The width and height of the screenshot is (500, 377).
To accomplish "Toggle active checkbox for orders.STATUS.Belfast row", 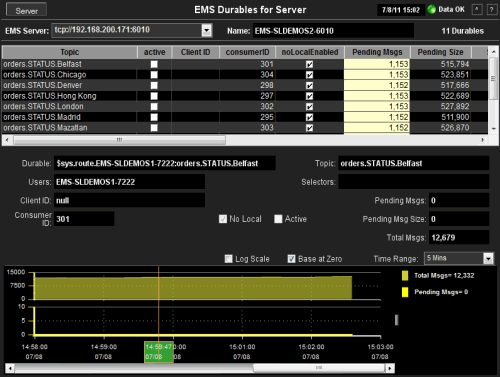I will click(x=154, y=64).
